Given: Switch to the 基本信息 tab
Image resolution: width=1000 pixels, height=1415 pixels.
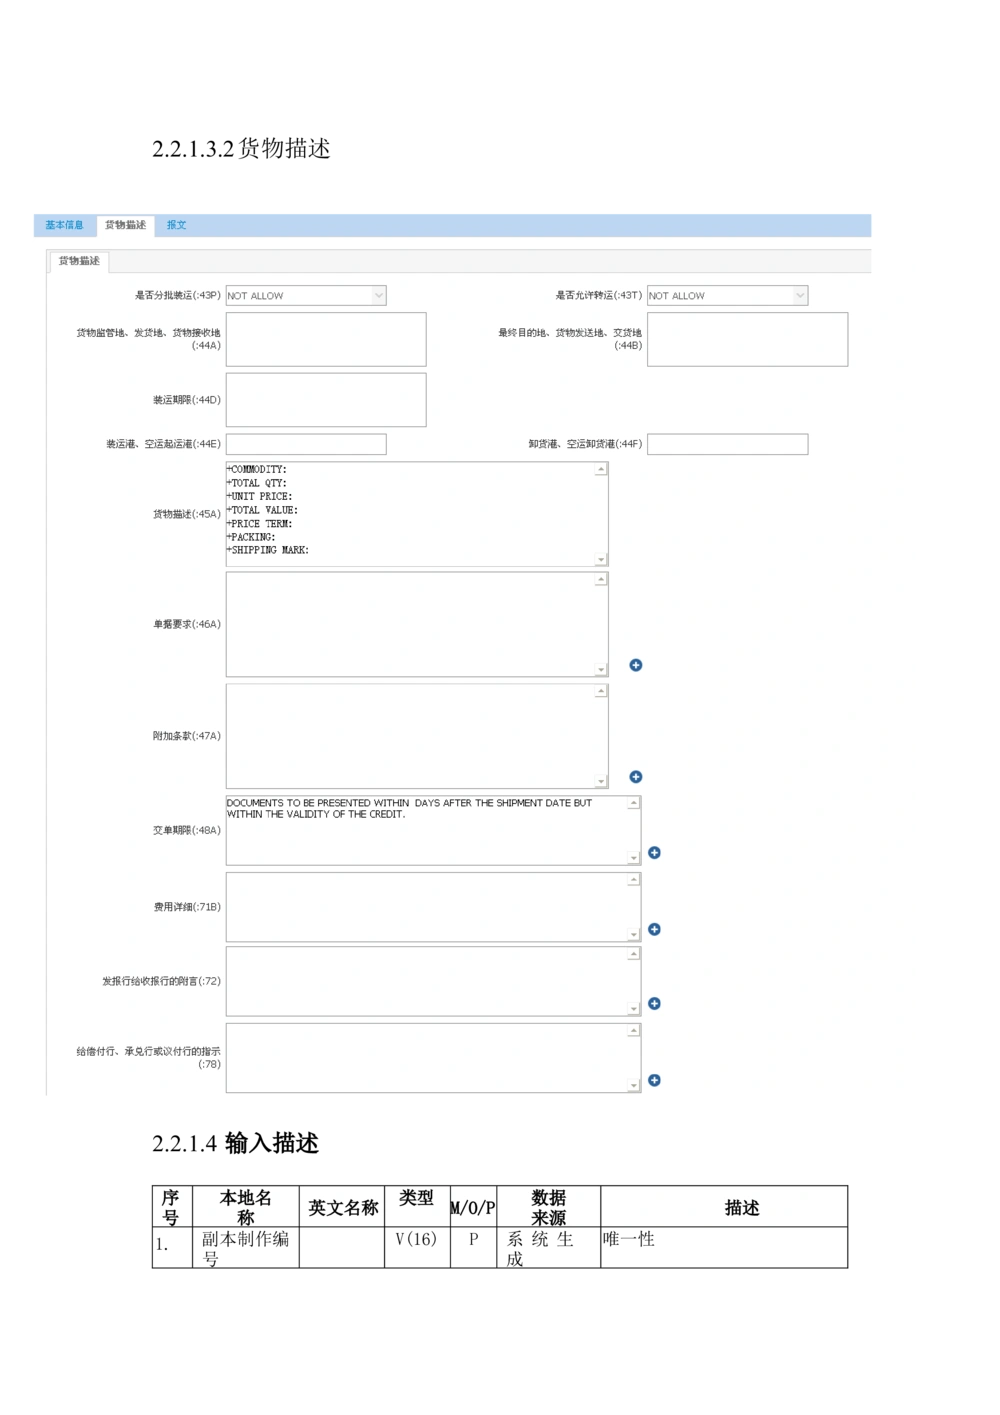Looking at the screenshot, I should click(x=64, y=224).
